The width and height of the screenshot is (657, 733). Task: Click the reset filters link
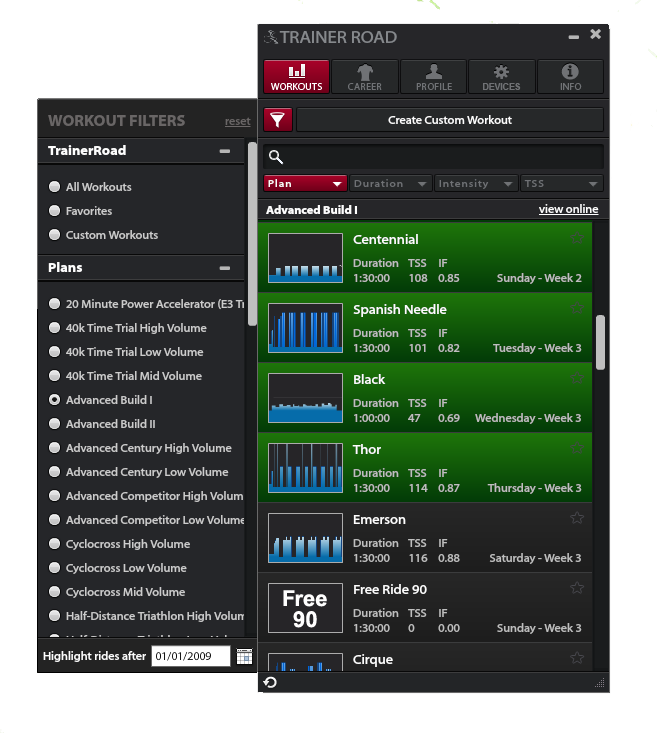click(238, 121)
